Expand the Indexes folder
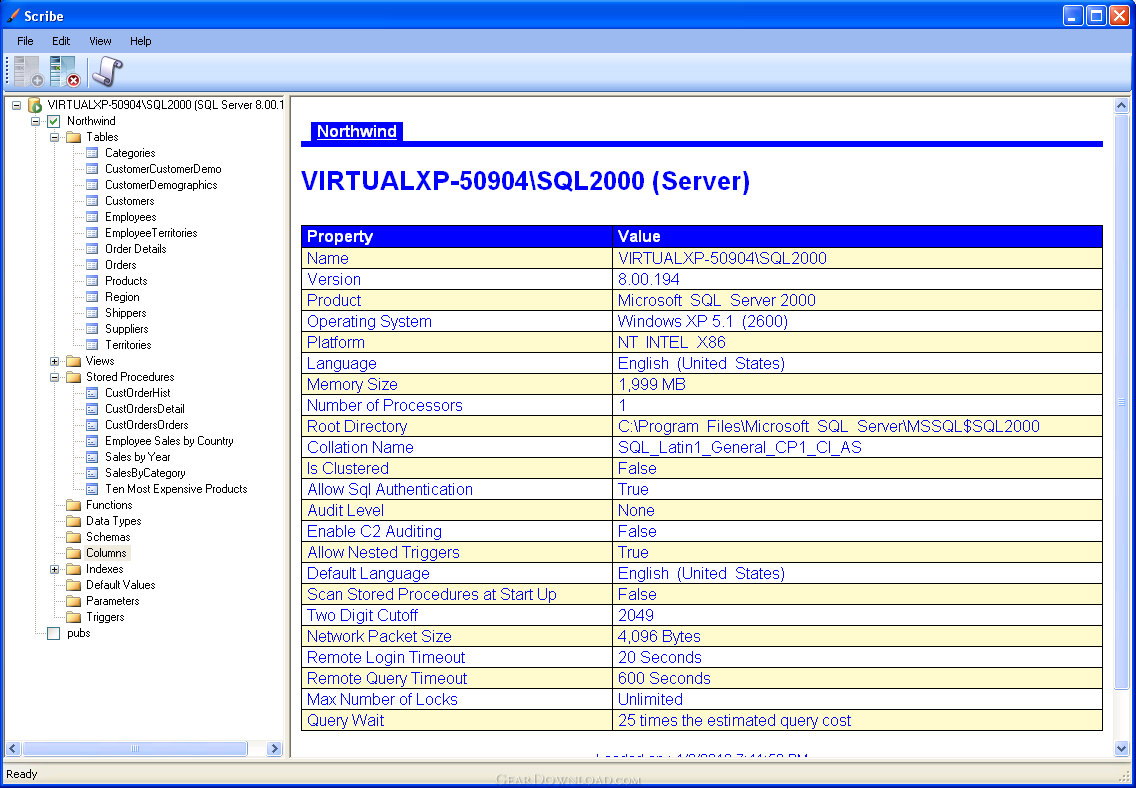Image resolution: width=1136 pixels, height=788 pixels. pyautogui.click(x=54, y=569)
